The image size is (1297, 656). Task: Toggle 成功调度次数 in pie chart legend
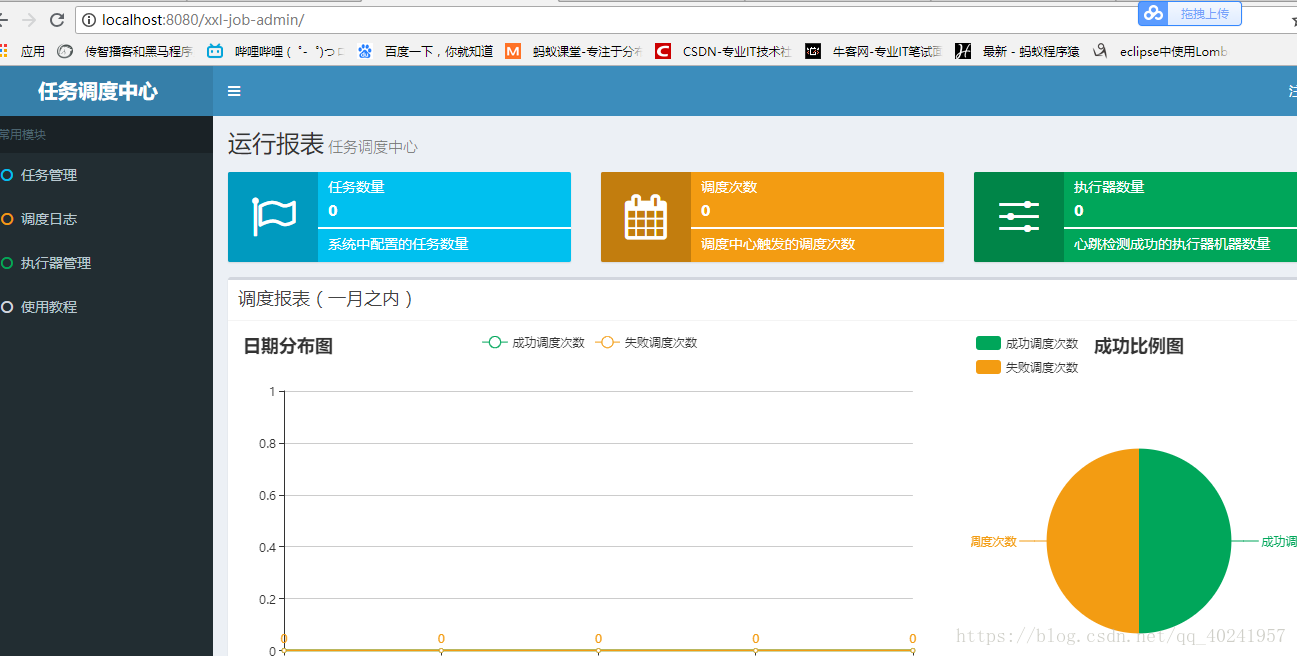pyautogui.click(x=1027, y=343)
